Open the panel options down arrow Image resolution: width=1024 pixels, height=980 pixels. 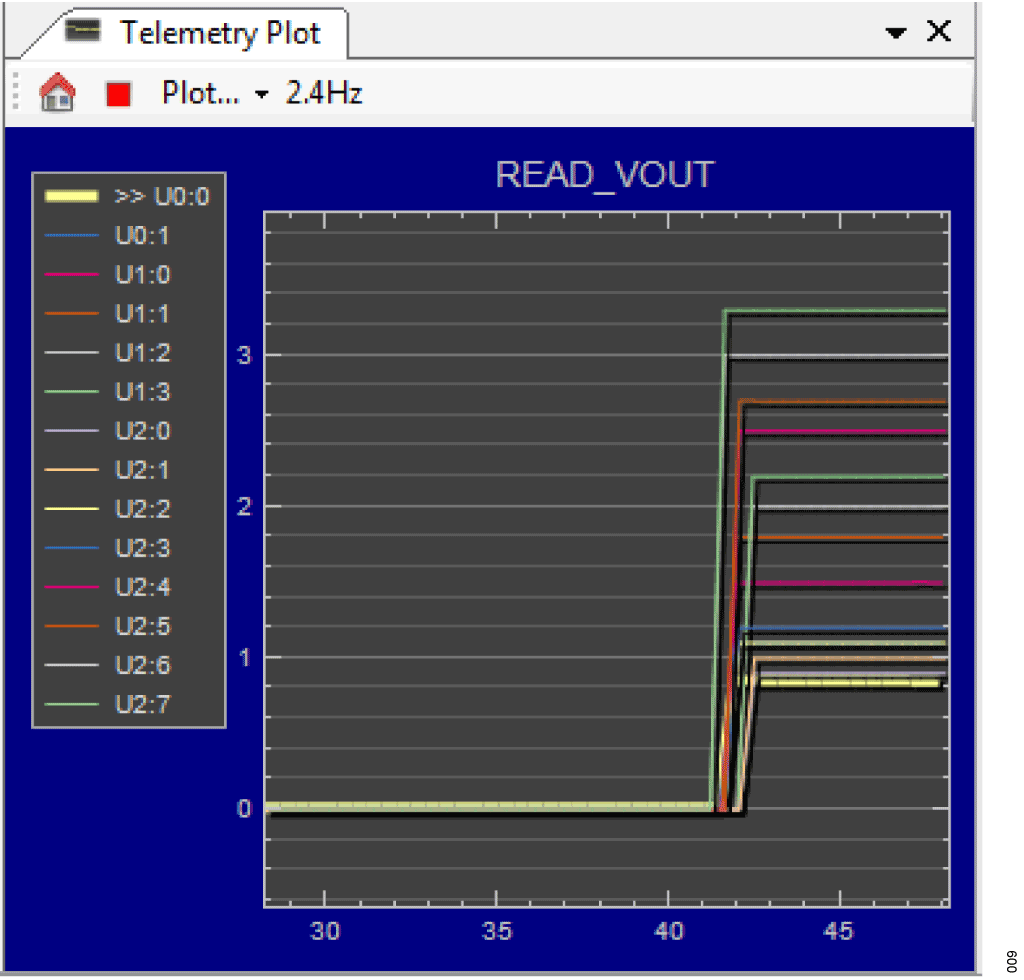[x=896, y=33]
